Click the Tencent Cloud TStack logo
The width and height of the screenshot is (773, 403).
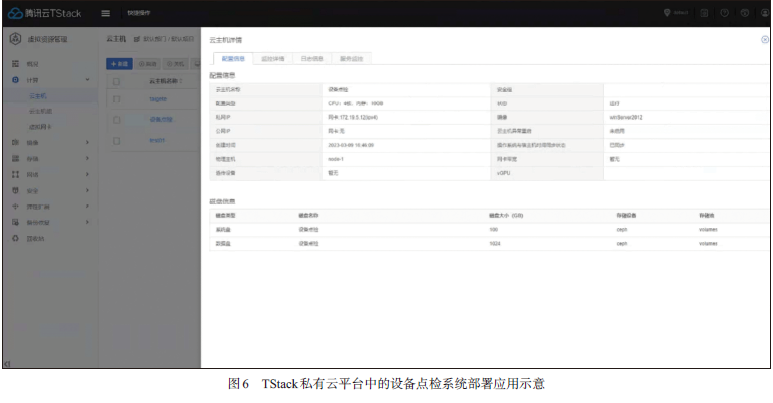pyautogui.click(x=44, y=13)
